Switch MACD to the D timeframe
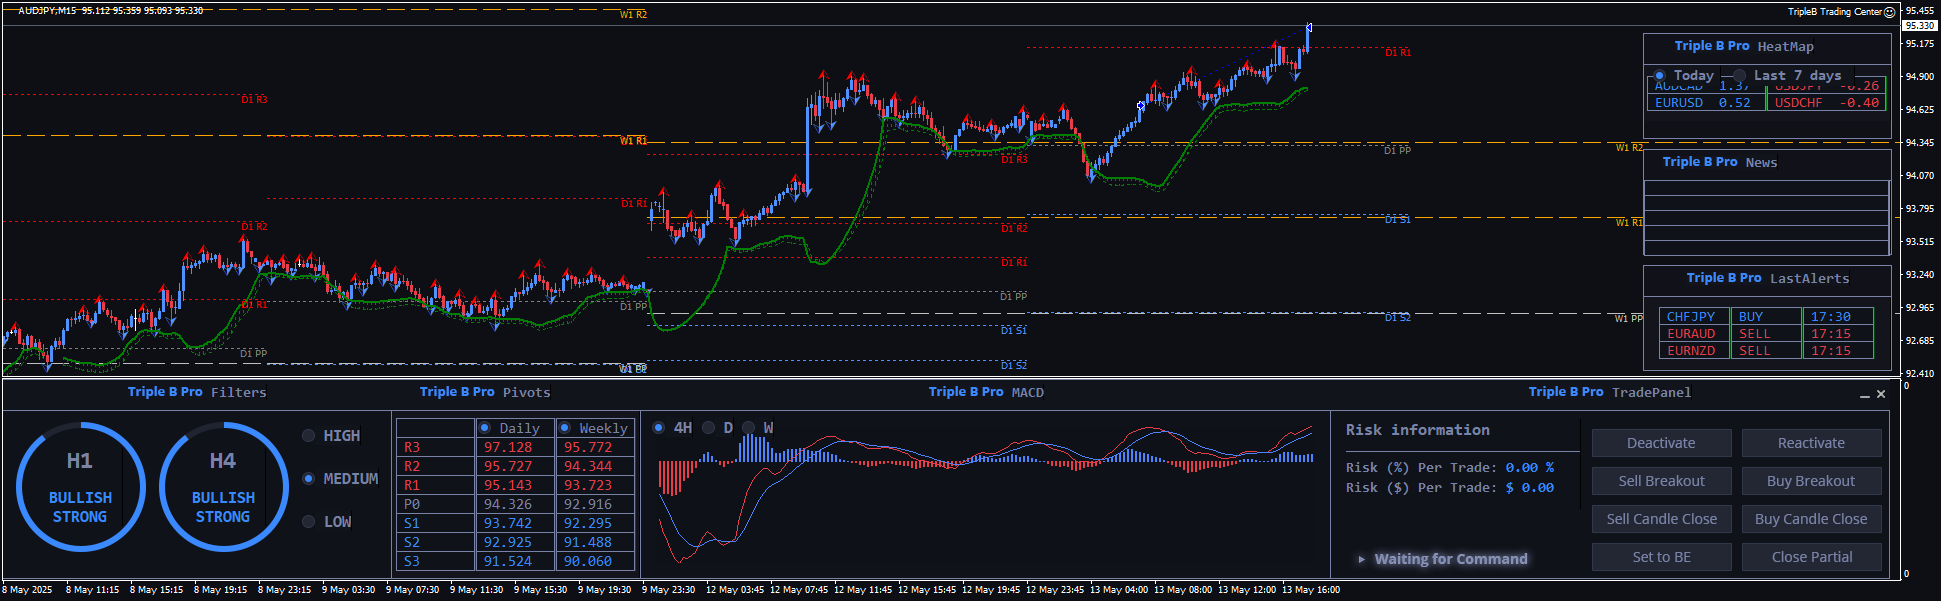1941x601 pixels. pyautogui.click(x=709, y=428)
